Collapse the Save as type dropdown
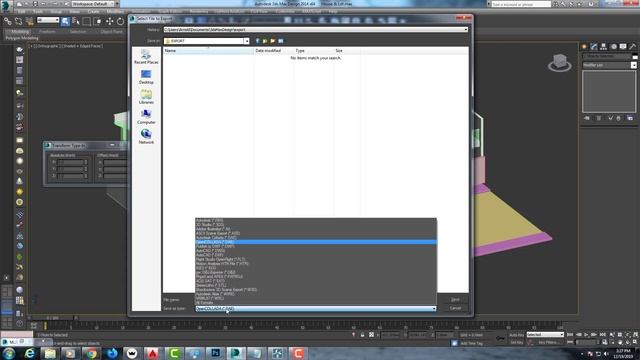640x360 pixels. click(x=433, y=309)
